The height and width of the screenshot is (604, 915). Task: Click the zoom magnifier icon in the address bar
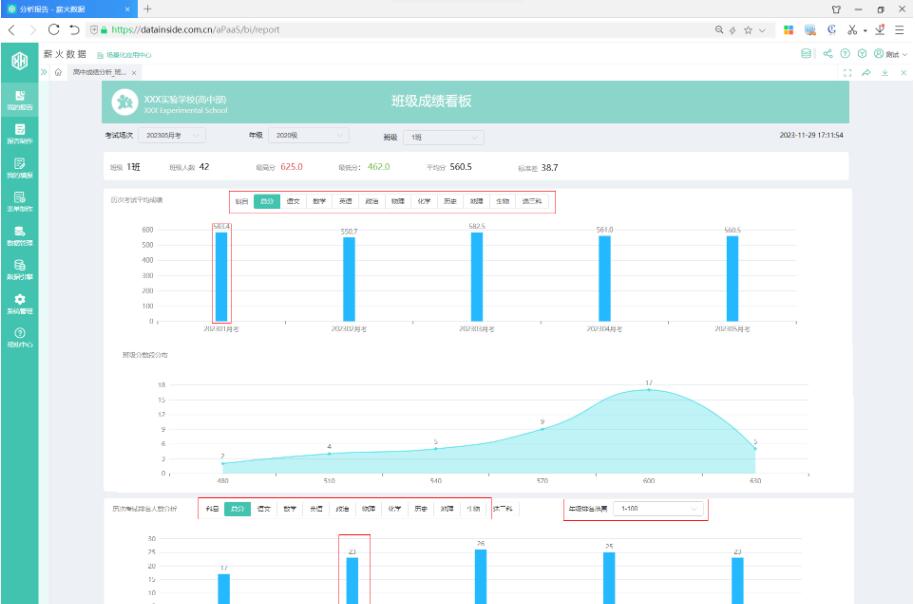pos(719,30)
